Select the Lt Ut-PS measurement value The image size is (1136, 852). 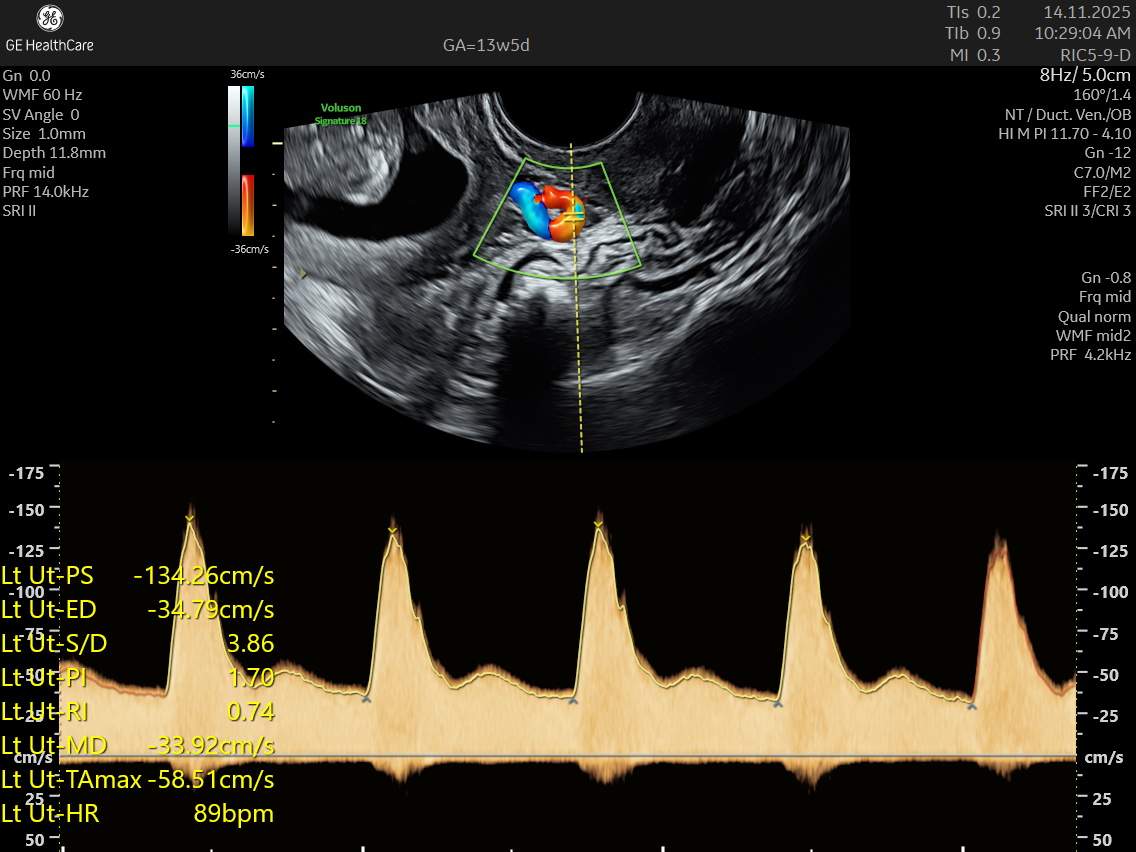click(x=204, y=576)
